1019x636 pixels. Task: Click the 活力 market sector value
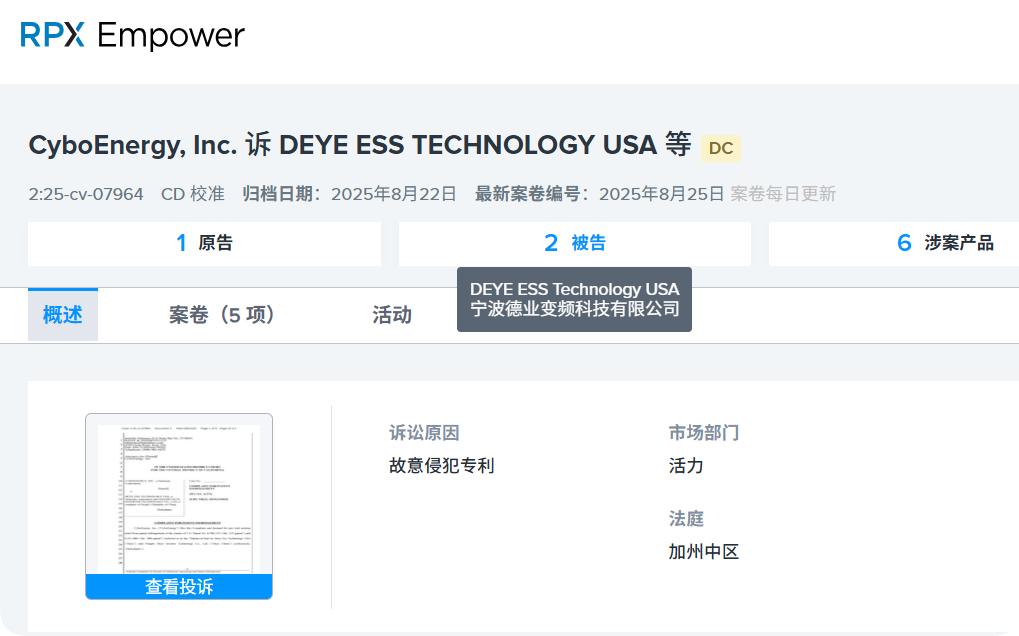coord(686,466)
